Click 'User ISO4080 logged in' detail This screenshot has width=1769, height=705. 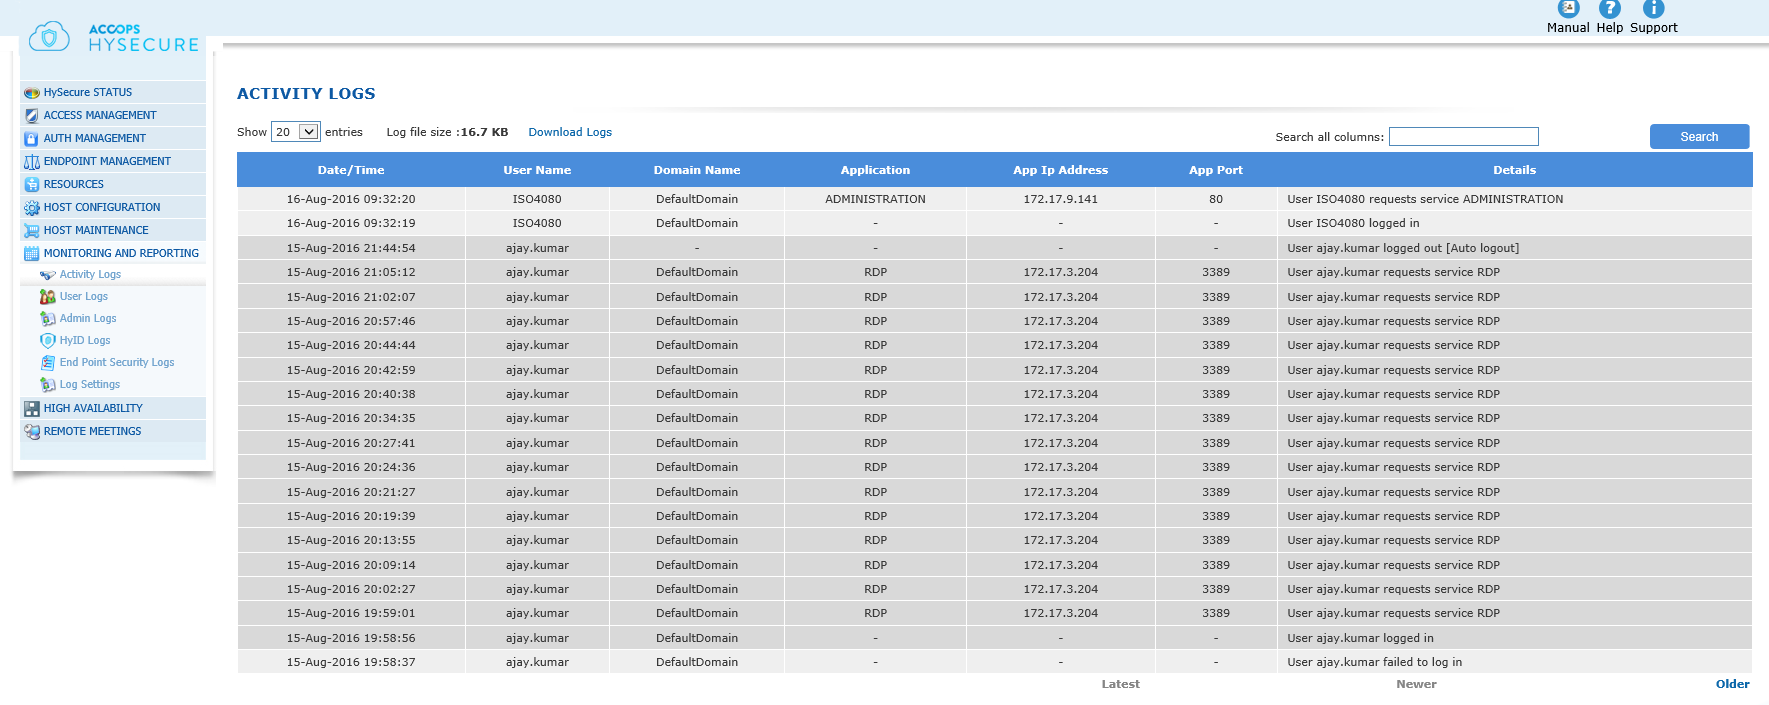pyautogui.click(x=1353, y=223)
